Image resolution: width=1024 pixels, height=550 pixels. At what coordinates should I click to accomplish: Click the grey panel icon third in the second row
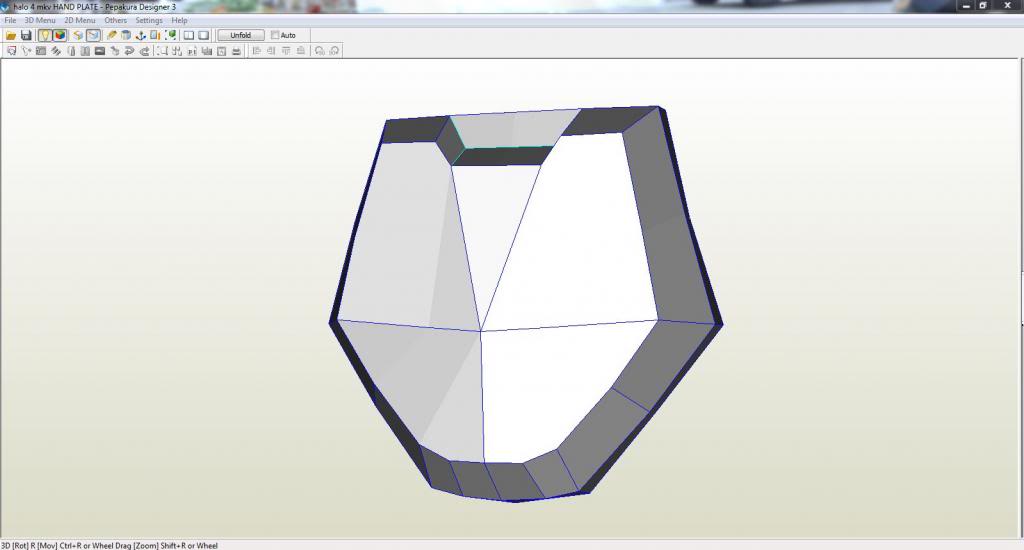tap(41, 51)
